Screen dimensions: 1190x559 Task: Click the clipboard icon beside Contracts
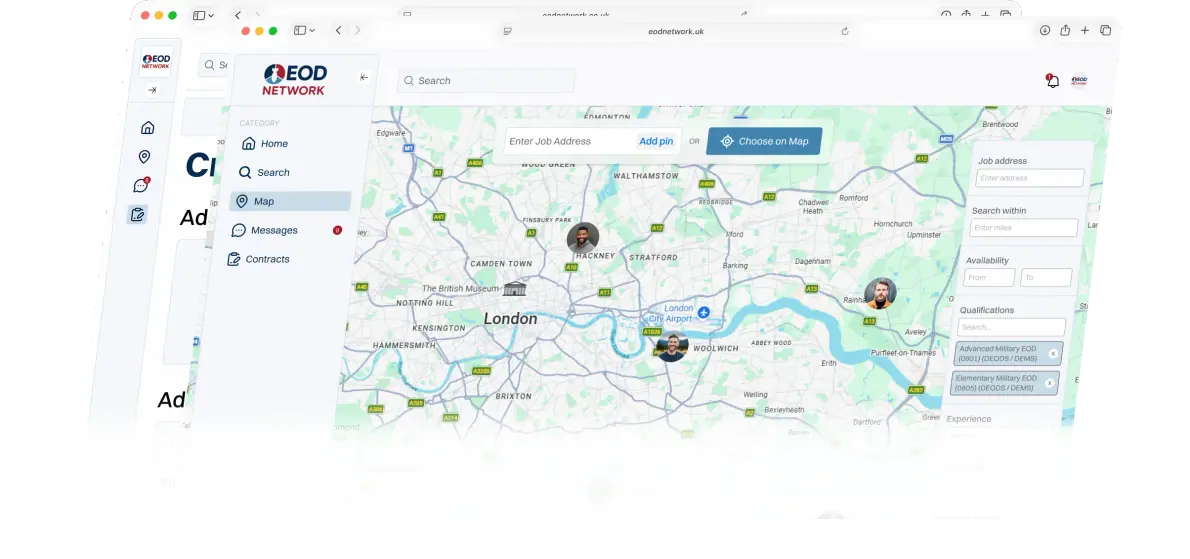click(x=234, y=259)
